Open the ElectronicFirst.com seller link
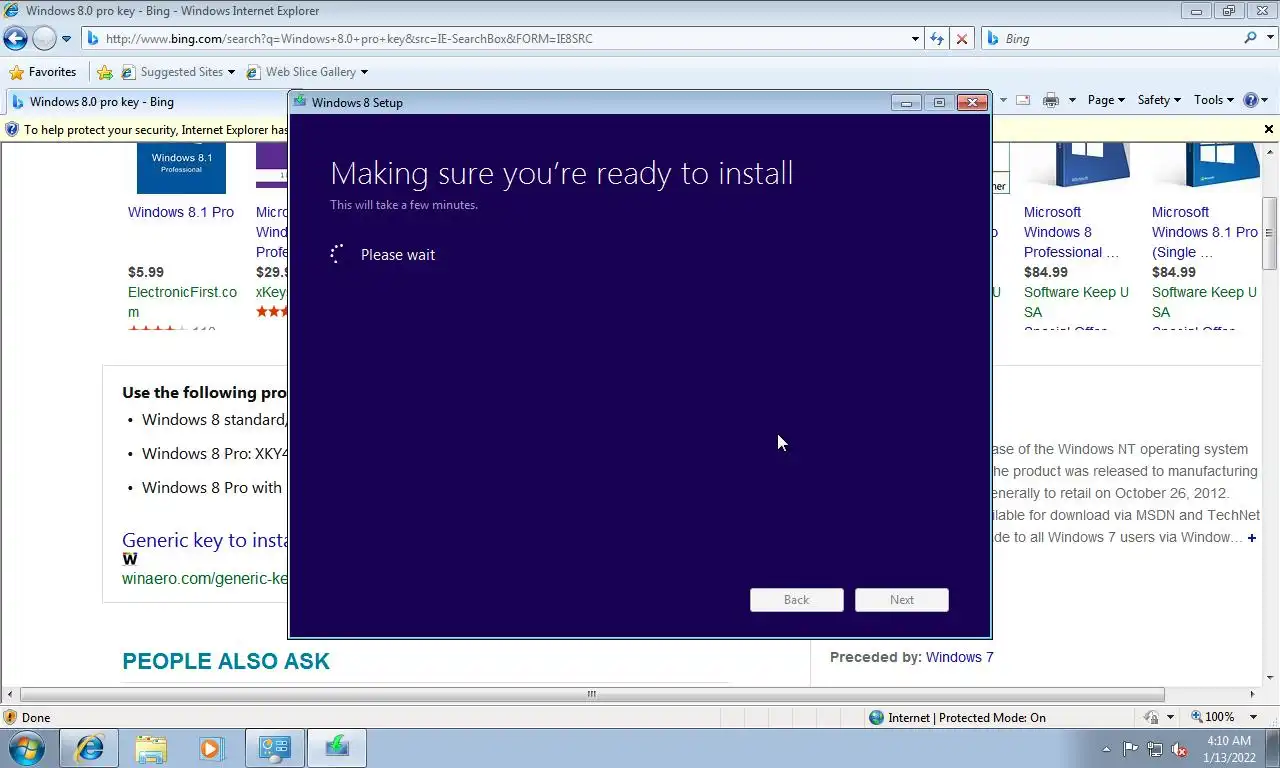This screenshot has height=768, width=1280. point(182,302)
